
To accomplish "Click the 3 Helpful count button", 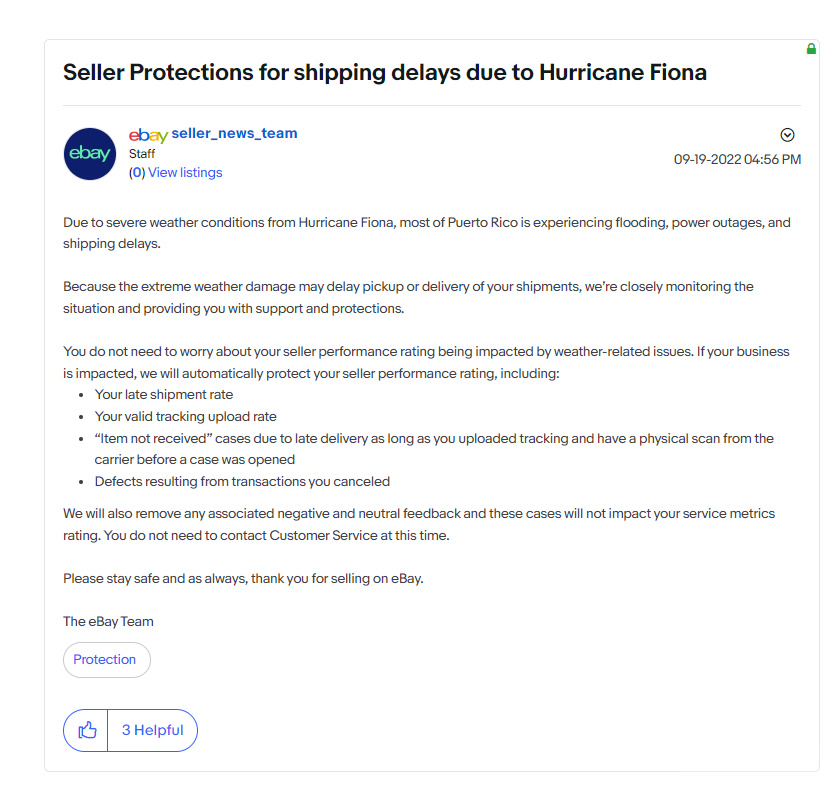I will (153, 730).
